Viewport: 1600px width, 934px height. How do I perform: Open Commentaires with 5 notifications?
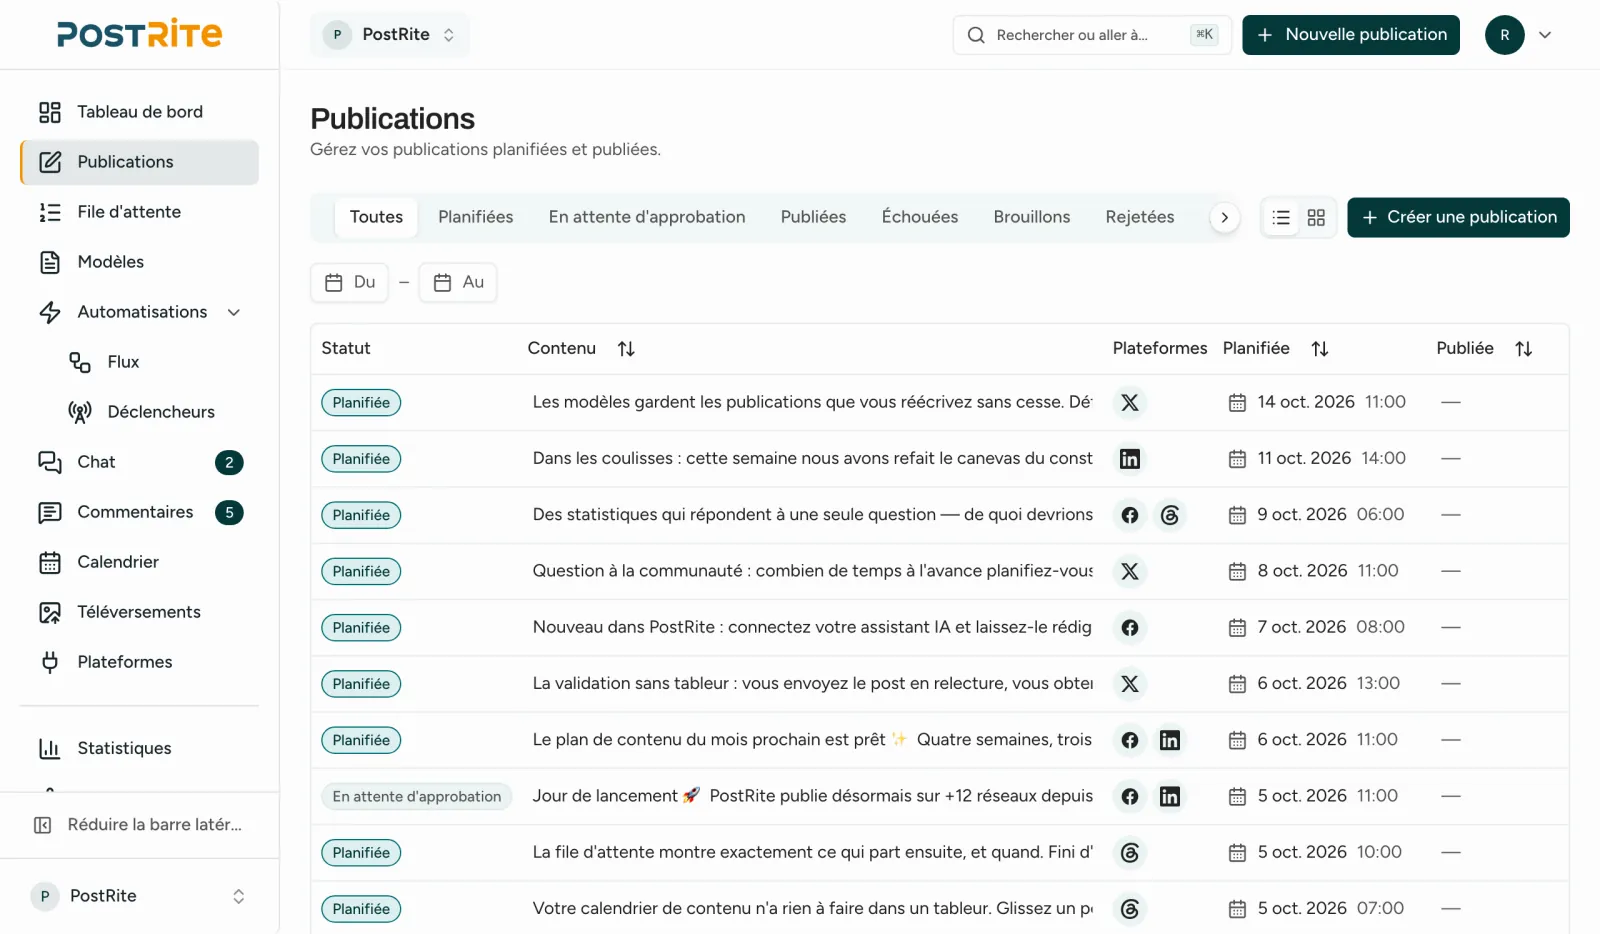pos(139,512)
